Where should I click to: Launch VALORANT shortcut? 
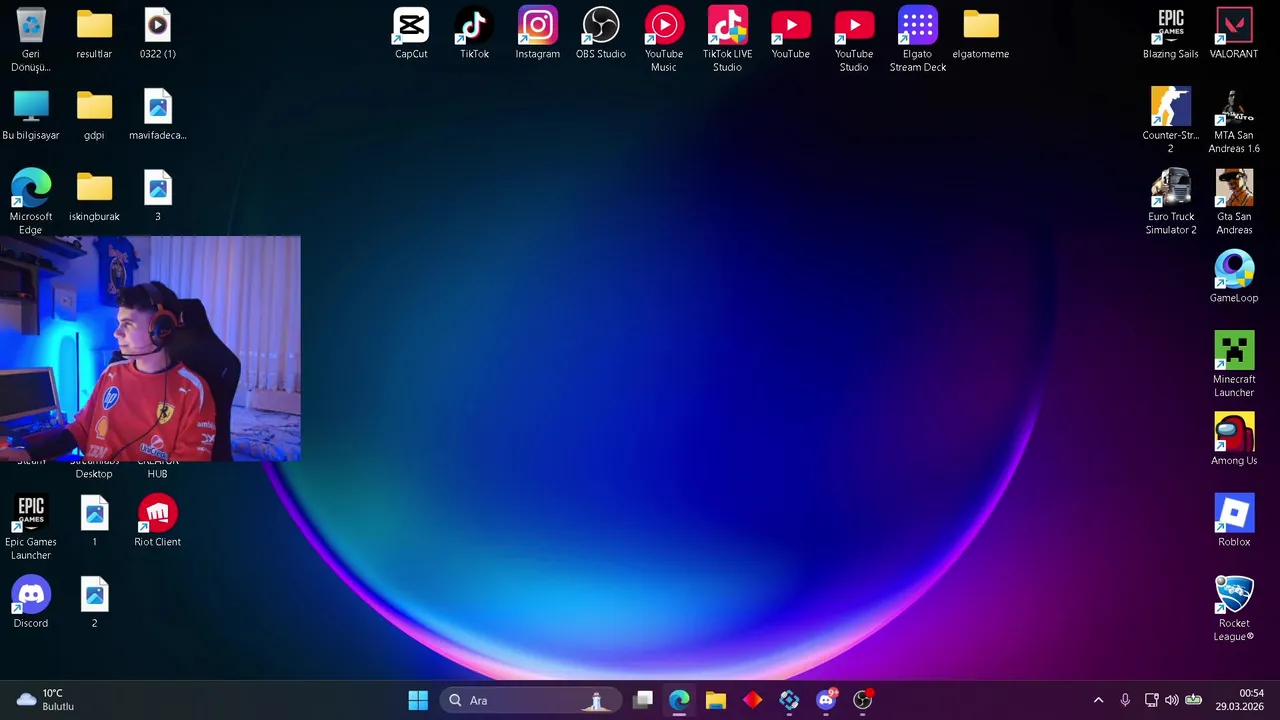tap(1234, 34)
